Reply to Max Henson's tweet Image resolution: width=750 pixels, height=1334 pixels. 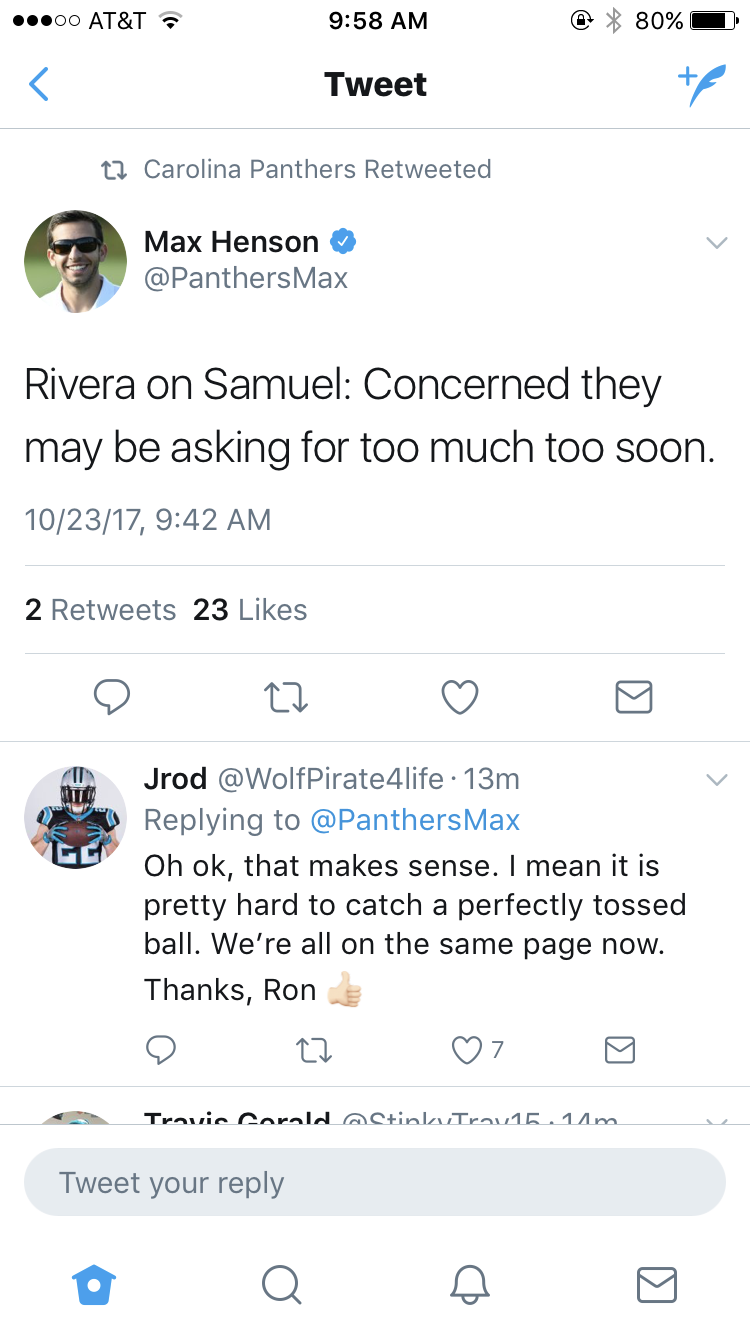coord(111,697)
